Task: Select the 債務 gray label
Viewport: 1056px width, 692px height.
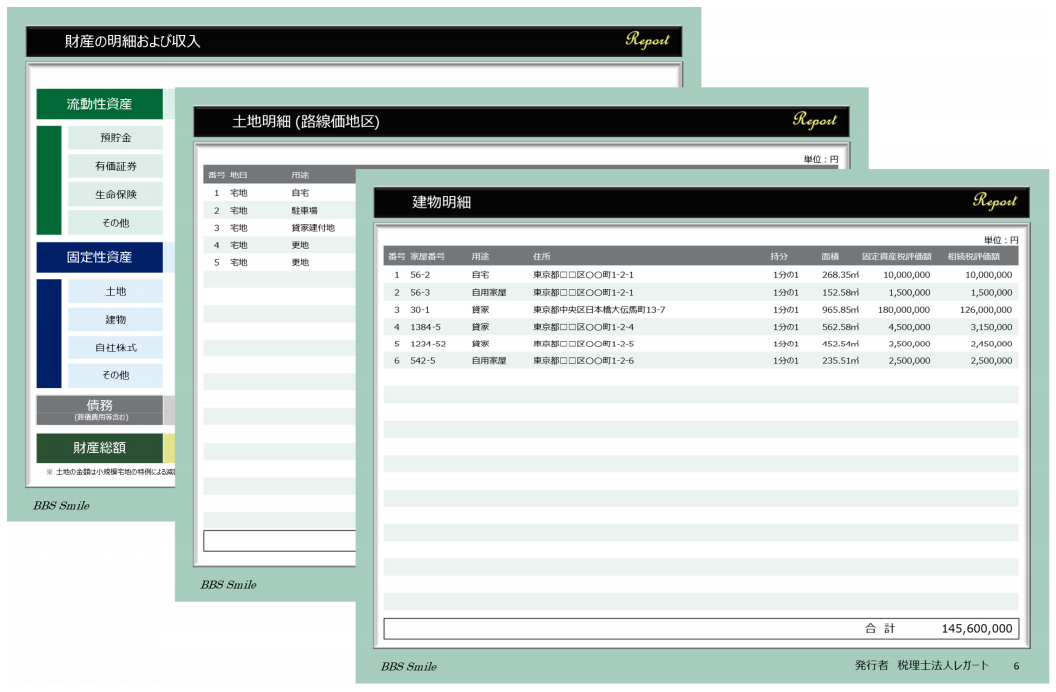Action: pyautogui.click(x=100, y=408)
